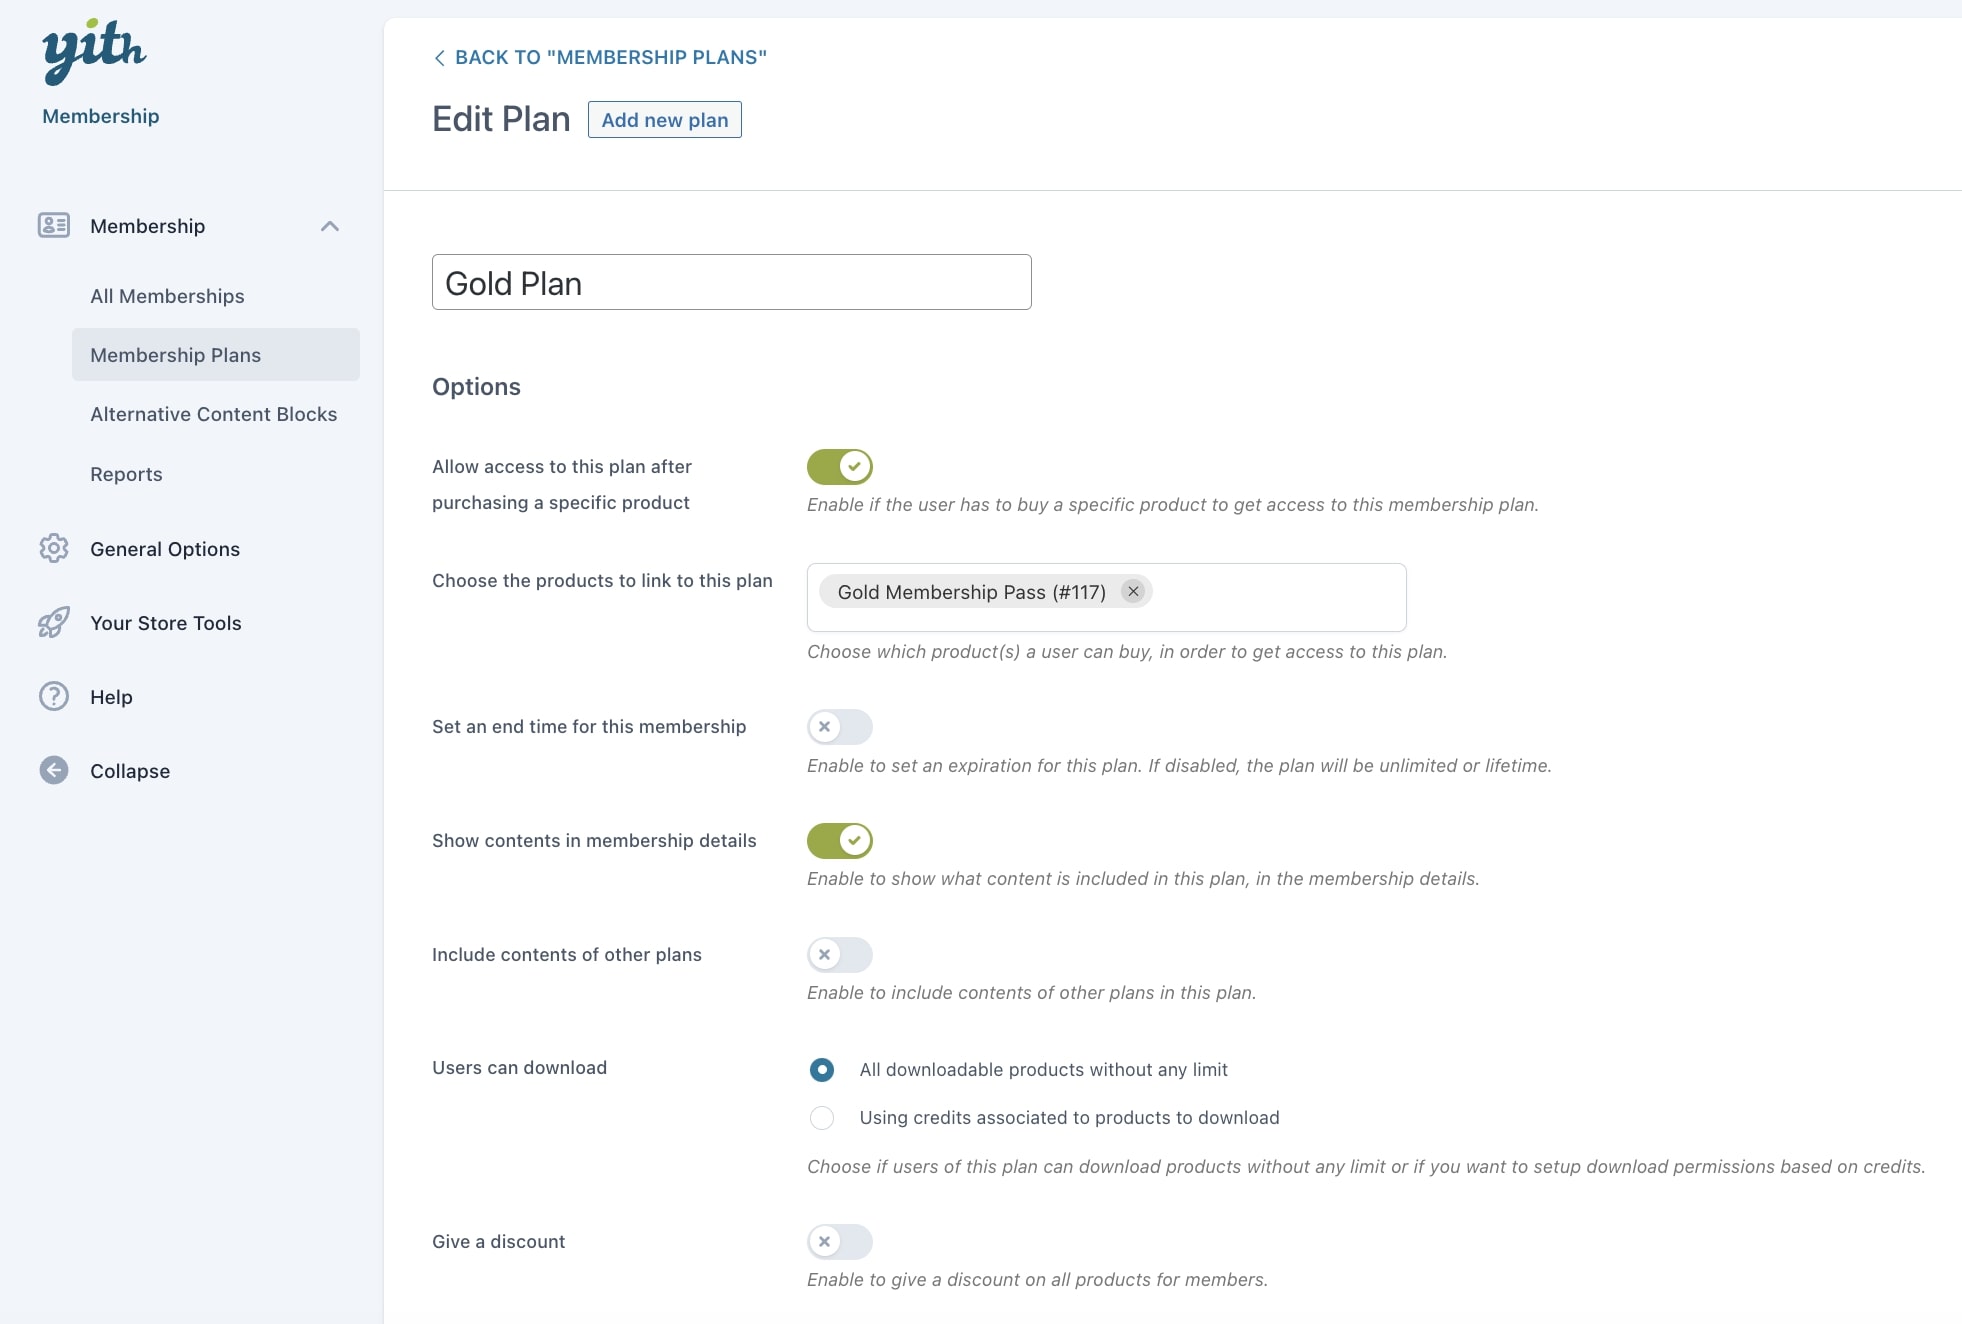Click the Gold Plan name field
Viewport: 1962px width, 1324px height.
[x=731, y=283]
